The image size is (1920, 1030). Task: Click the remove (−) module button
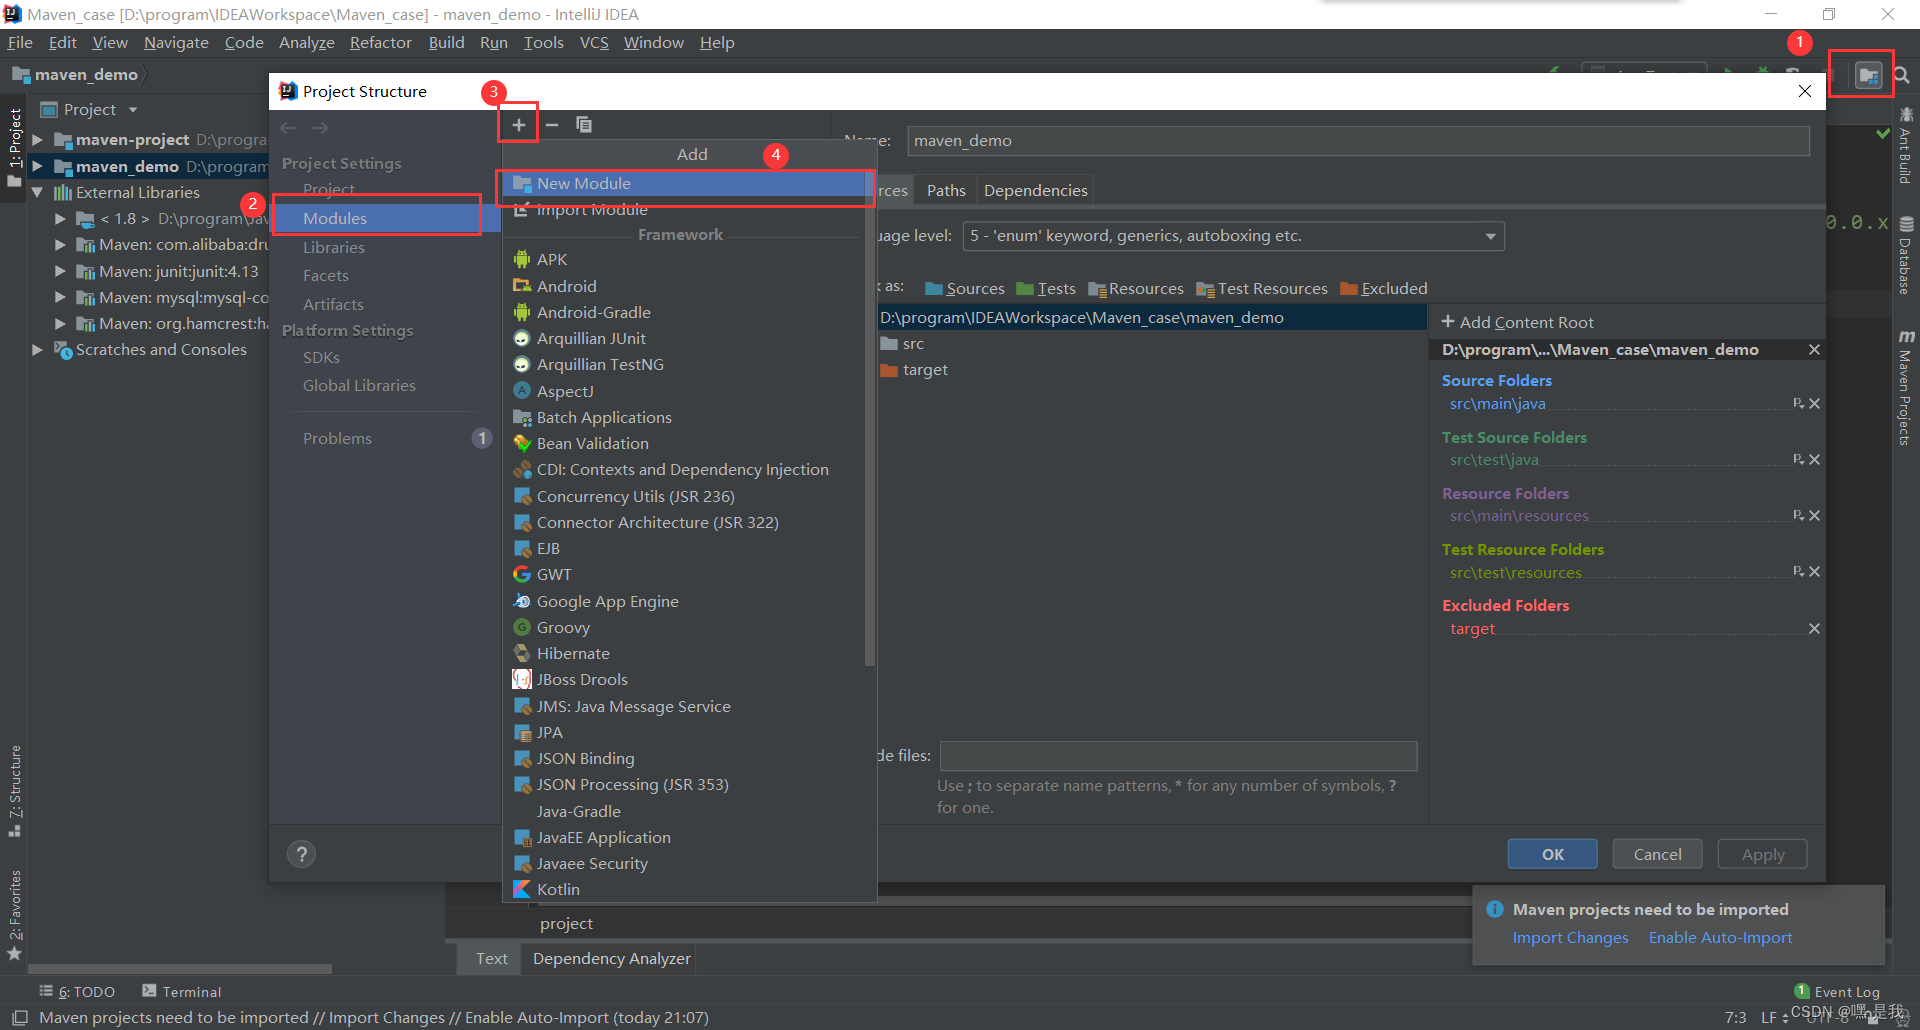552,125
